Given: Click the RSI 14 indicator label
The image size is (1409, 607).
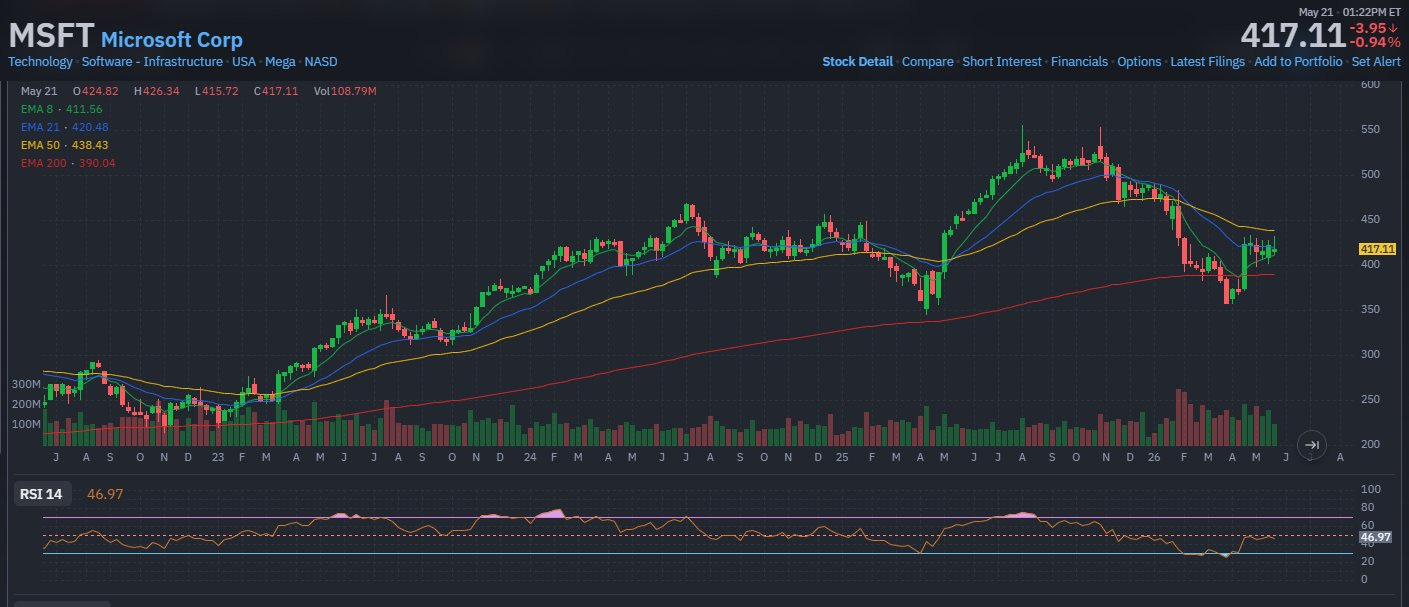Looking at the screenshot, I should coord(43,494).
